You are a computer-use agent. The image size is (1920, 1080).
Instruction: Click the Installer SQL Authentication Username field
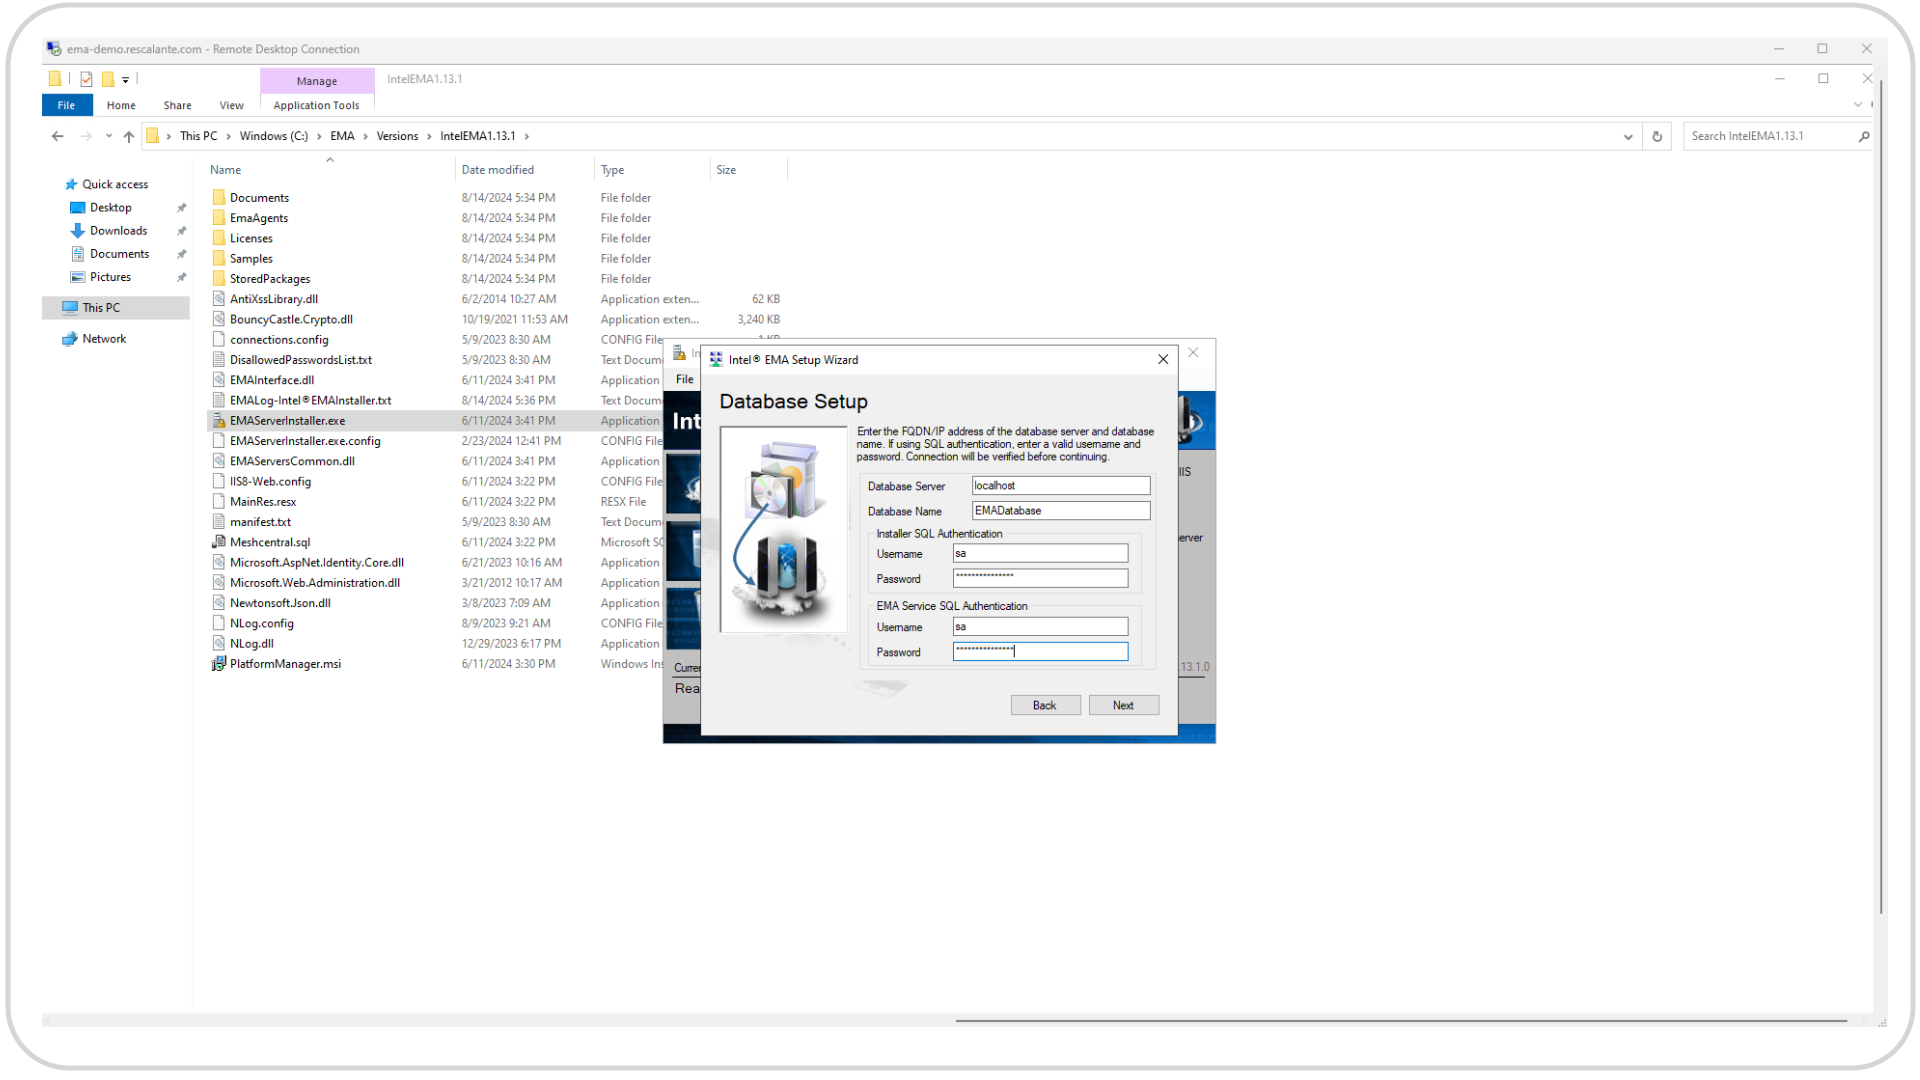(1040, 554)
